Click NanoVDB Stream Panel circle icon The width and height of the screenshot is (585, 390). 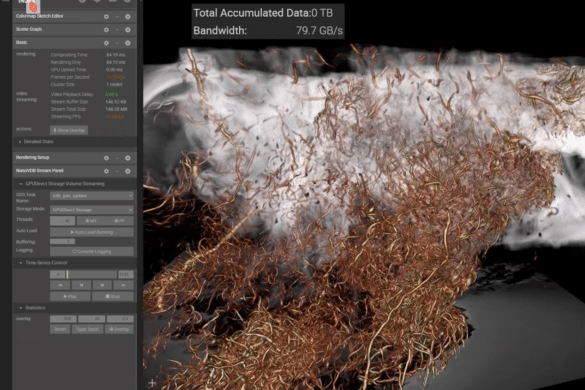coord(128,171)
